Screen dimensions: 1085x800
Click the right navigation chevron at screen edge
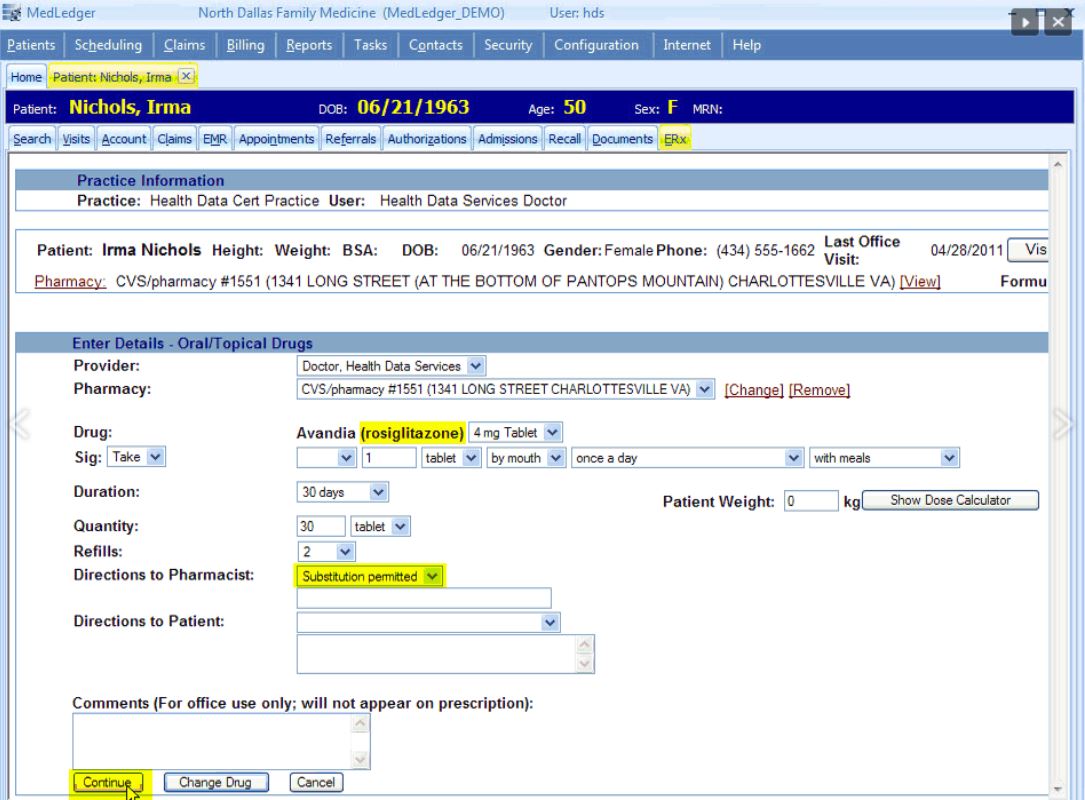click(x=1064, y=424)
